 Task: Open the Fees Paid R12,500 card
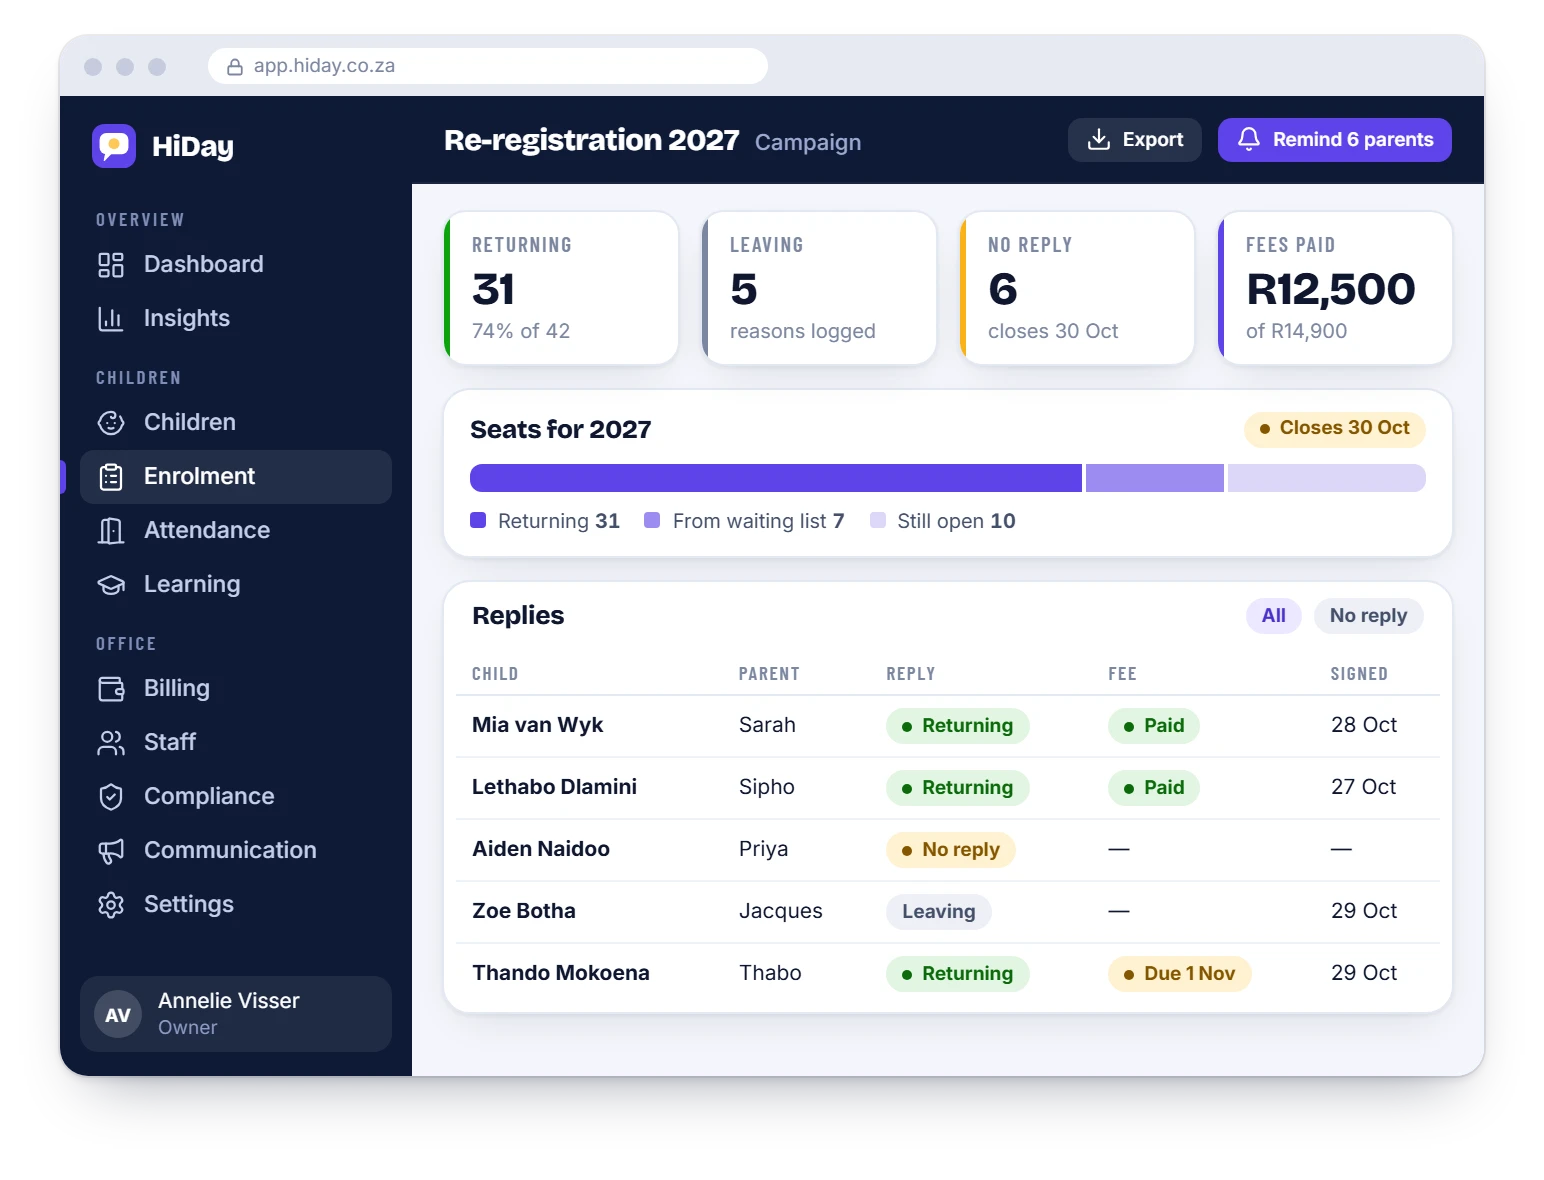pyautogui.click(x=1335, y=288)
